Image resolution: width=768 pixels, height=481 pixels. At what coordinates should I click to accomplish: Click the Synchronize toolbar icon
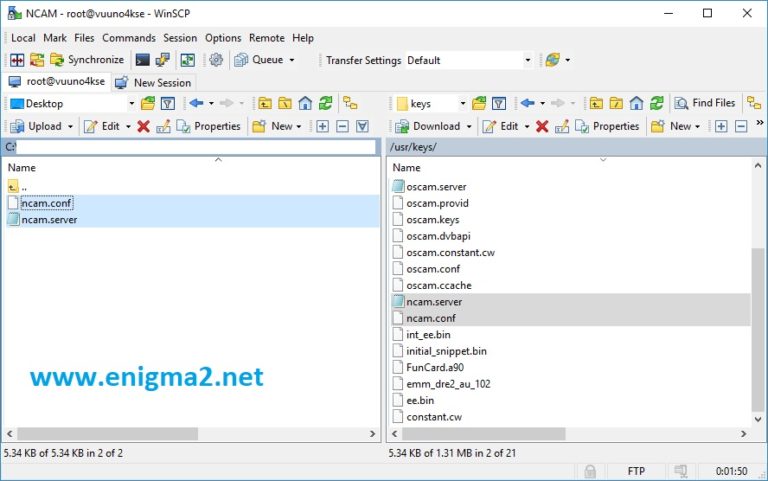[87, 60]
